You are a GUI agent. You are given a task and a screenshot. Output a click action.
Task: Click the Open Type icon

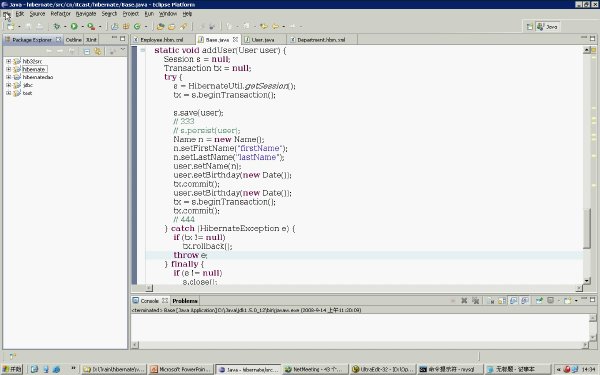(x=160, y=26)
